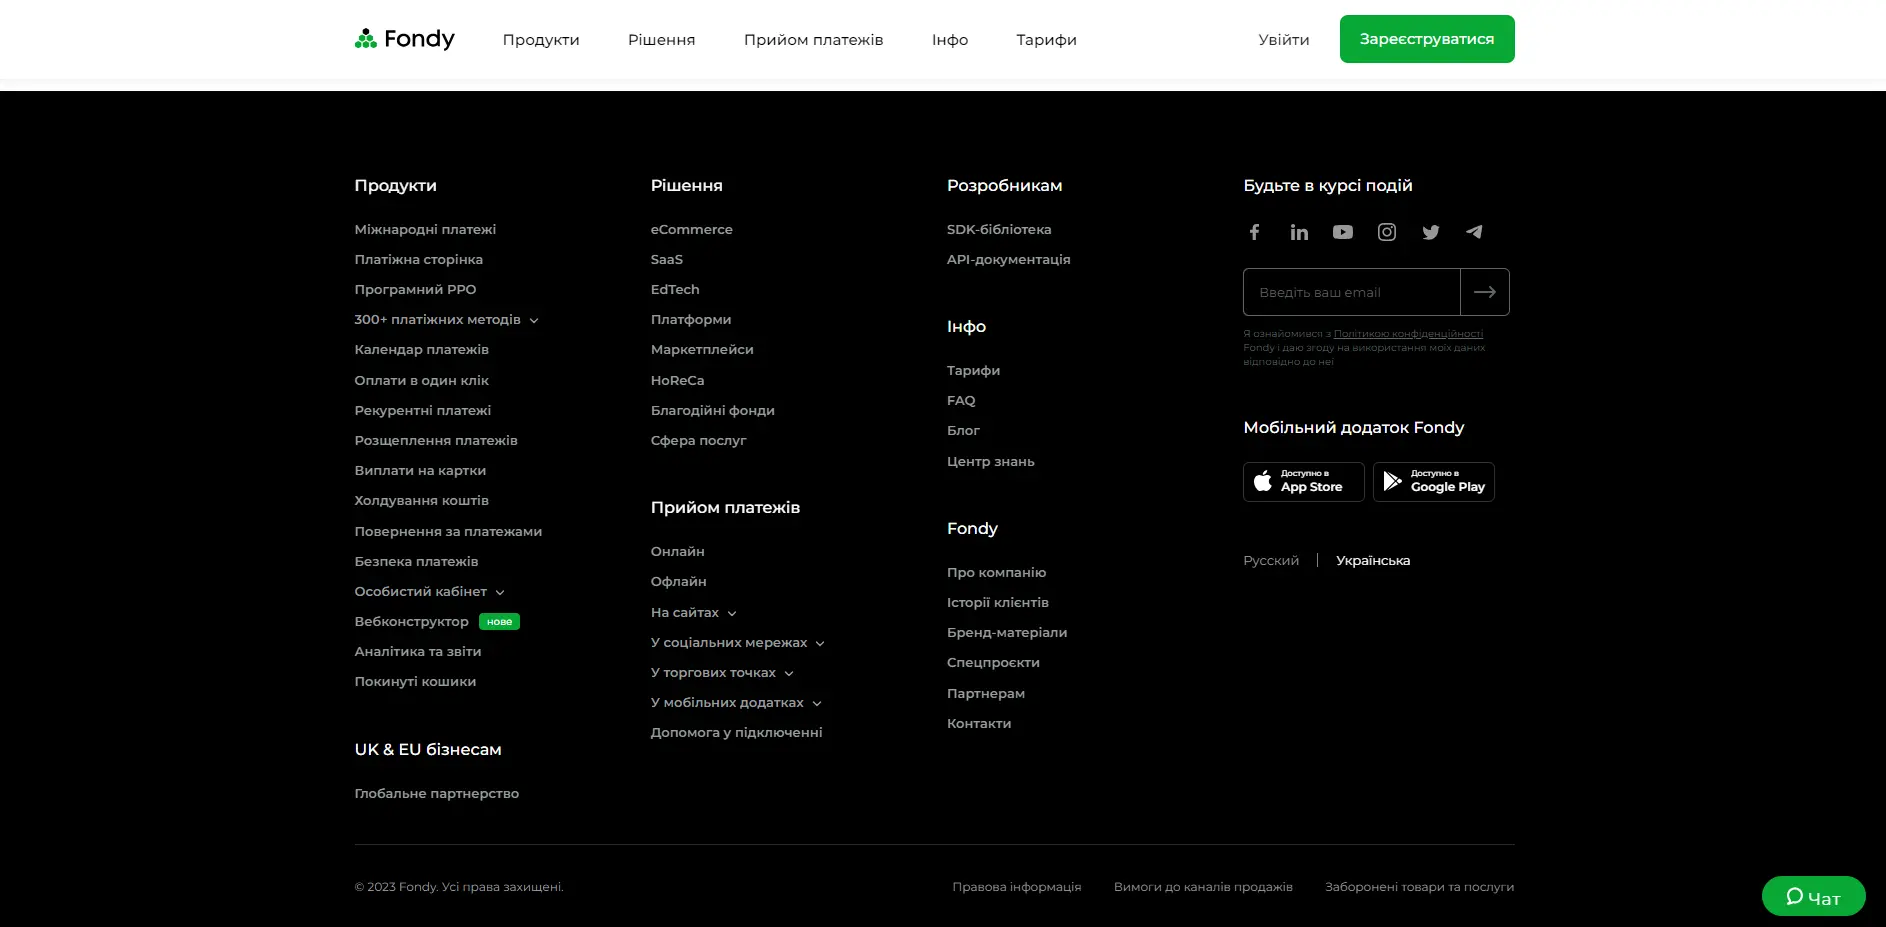Open eCommerce solution link
The image size is (1886, 927).
coord(692,230)
